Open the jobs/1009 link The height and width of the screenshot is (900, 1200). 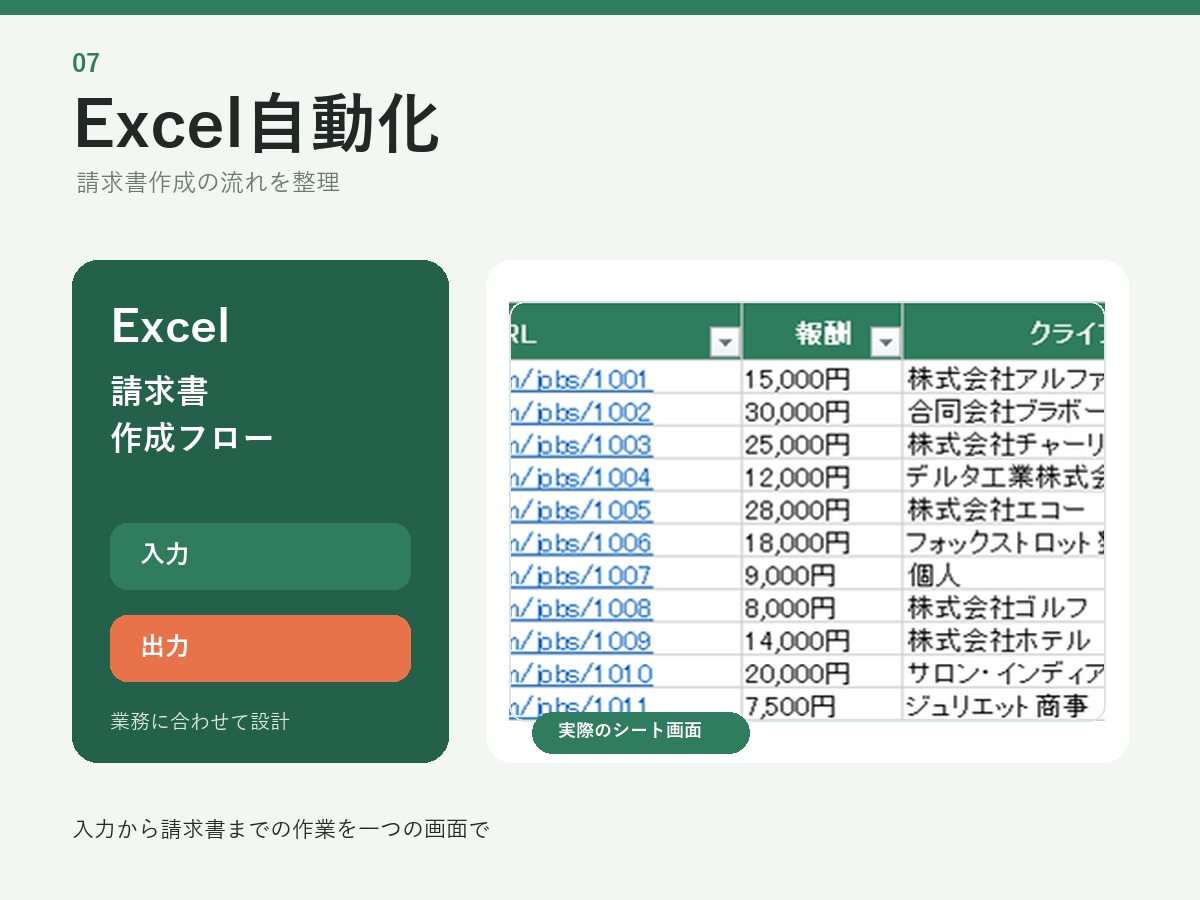581,641
